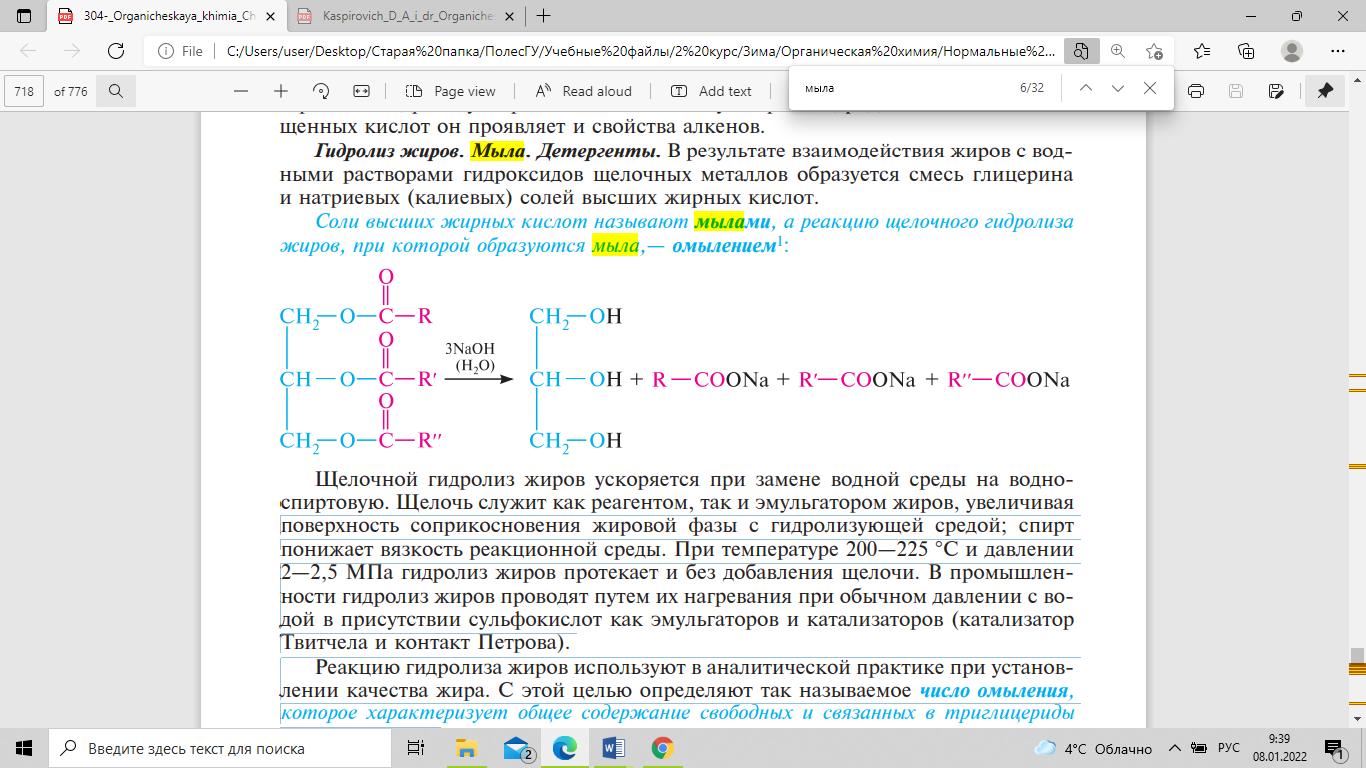Click '3NaOH' above the reaction arrow
Image resolution: width=1366 pixels, height=768 pixels.
tap(470, 348)
